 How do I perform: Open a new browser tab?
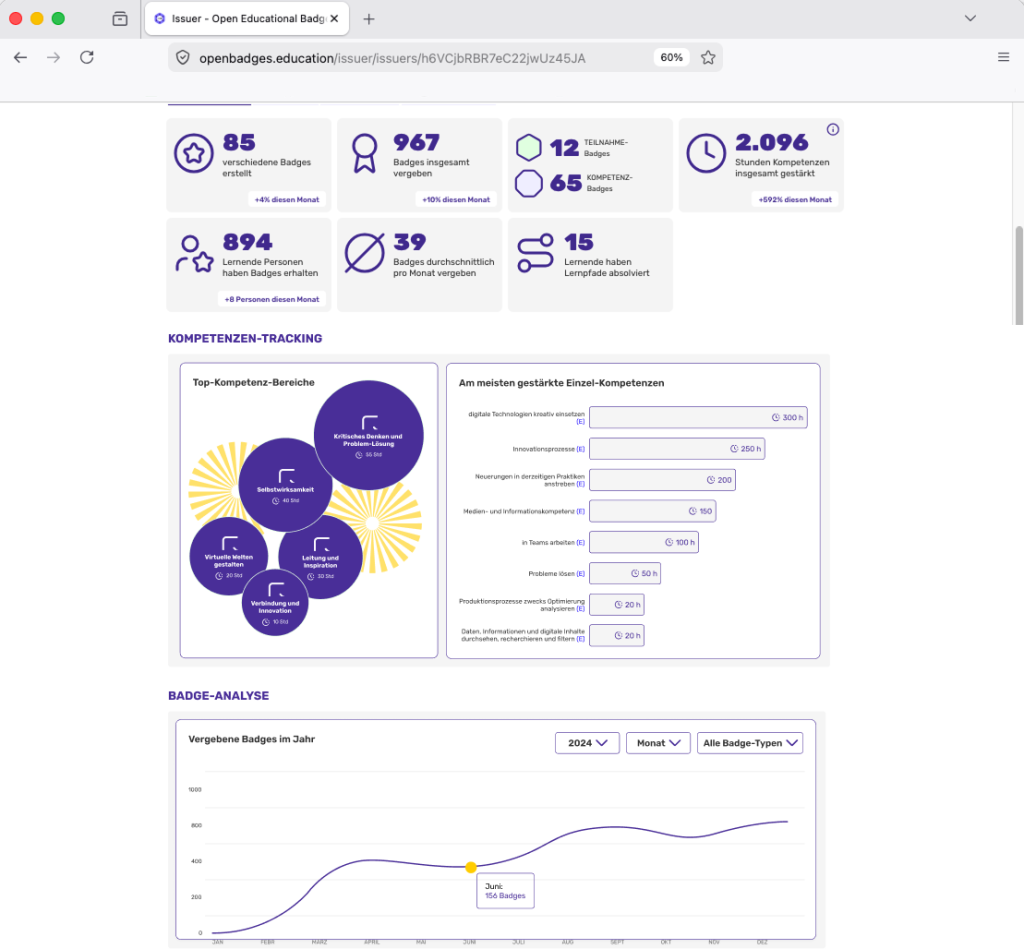pos(369,19)
